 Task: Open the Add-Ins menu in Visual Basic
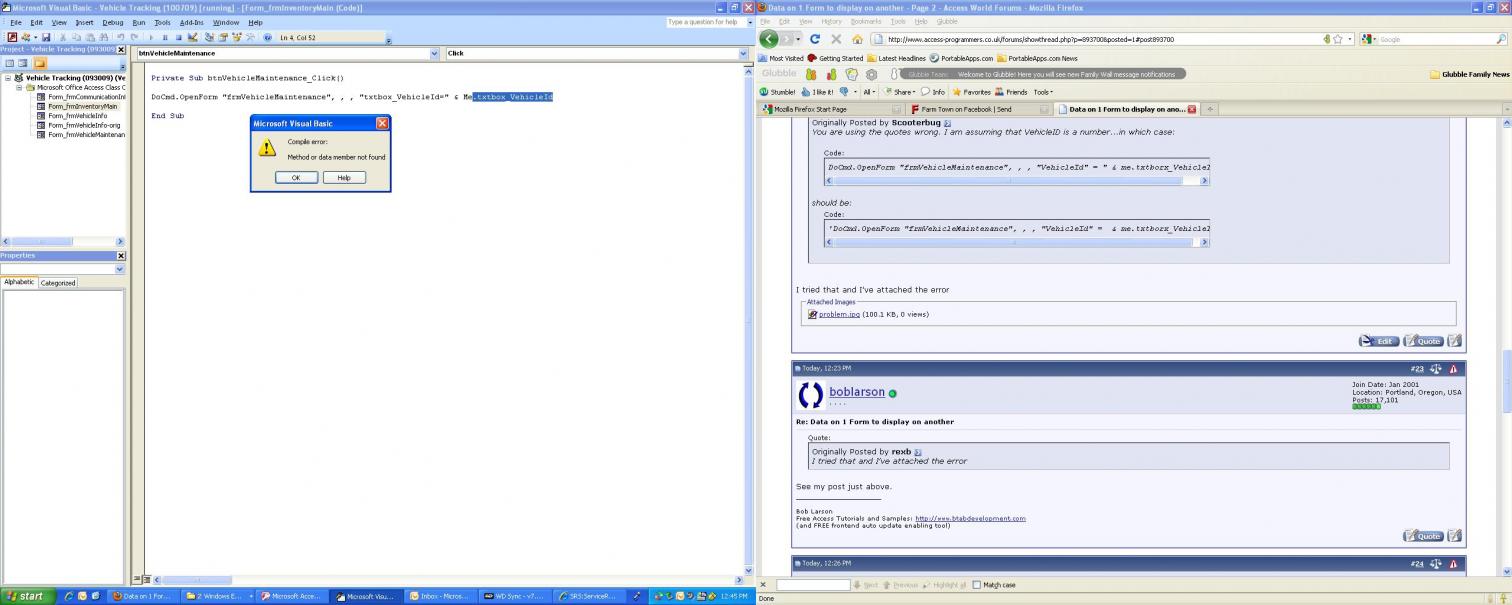(192, 22)
